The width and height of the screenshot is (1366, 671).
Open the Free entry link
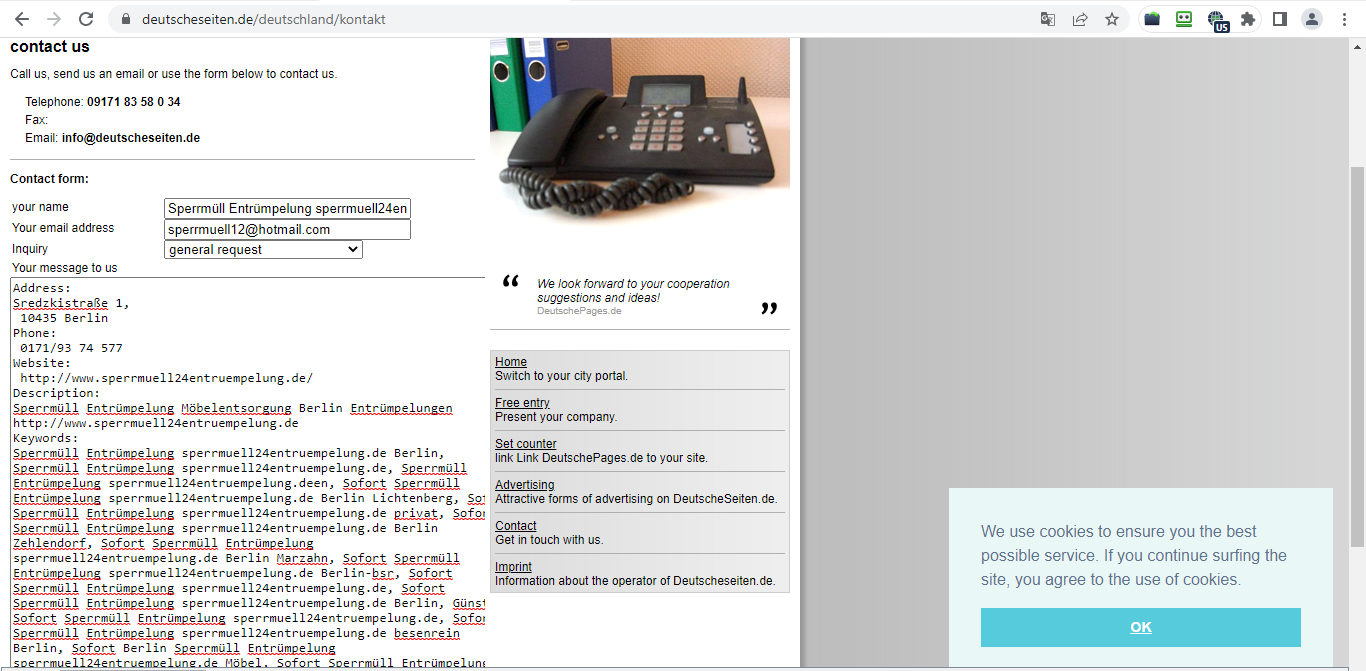(x=522, y=403)
